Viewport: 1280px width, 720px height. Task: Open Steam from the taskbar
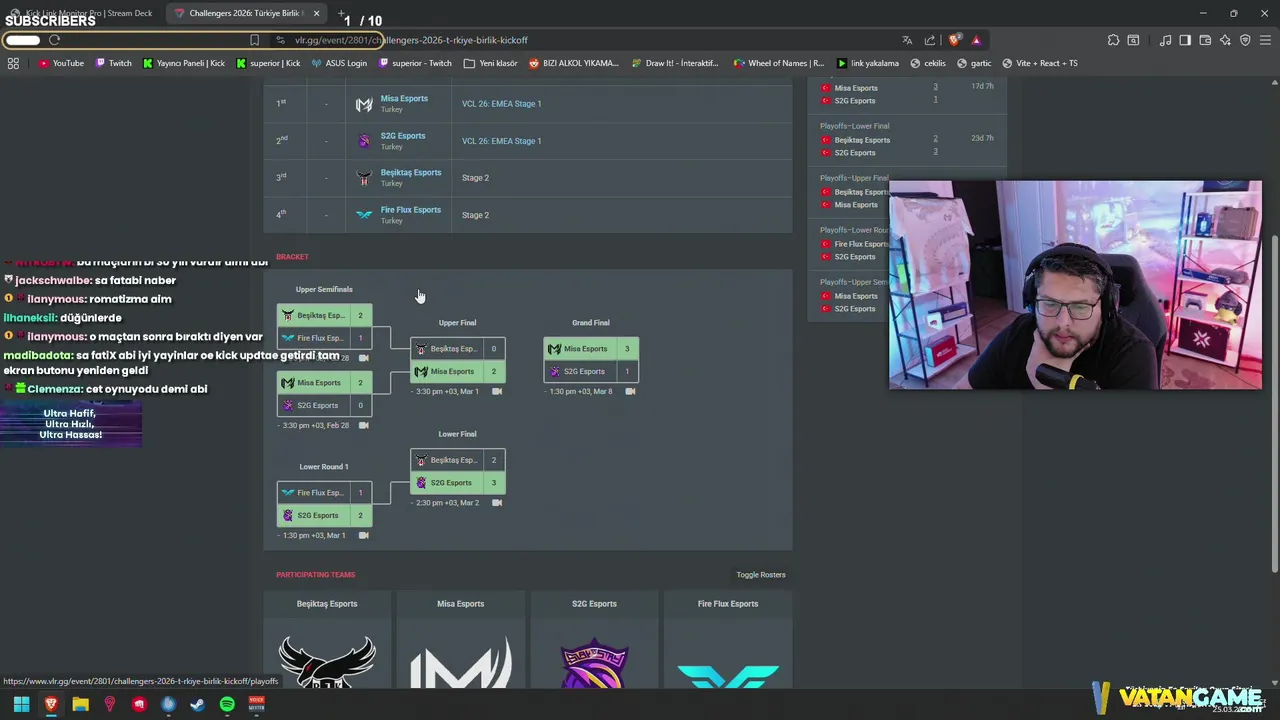click(x=198, y=704)
